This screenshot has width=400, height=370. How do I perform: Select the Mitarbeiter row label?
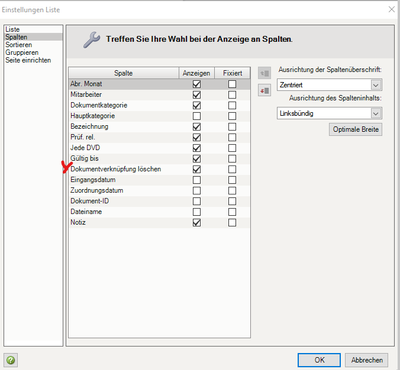[x=86, y=95]
